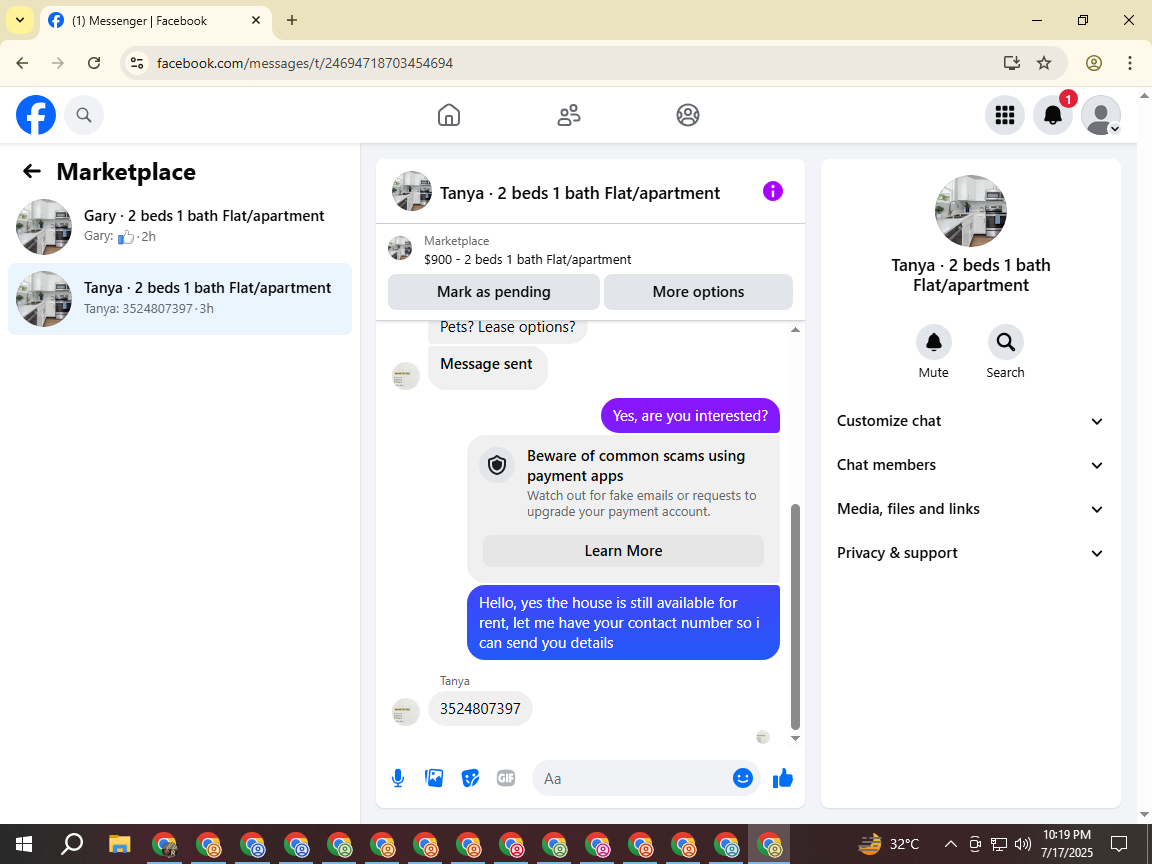Click the 3524807397 message from Tanya
This screenshot has width=1152, height=864.
coord(480,709)
